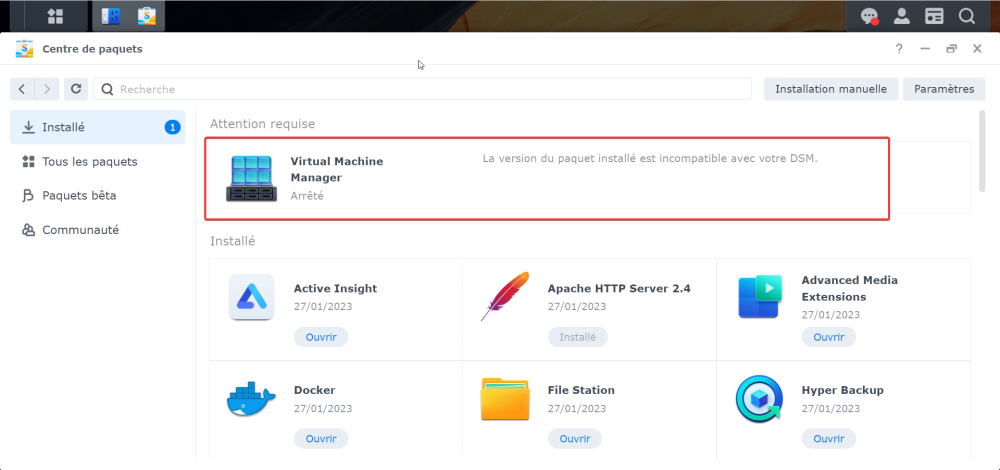Open the user account options icon
The width and height of the screenshot is (1000, 470).
(x=901, y=17)
